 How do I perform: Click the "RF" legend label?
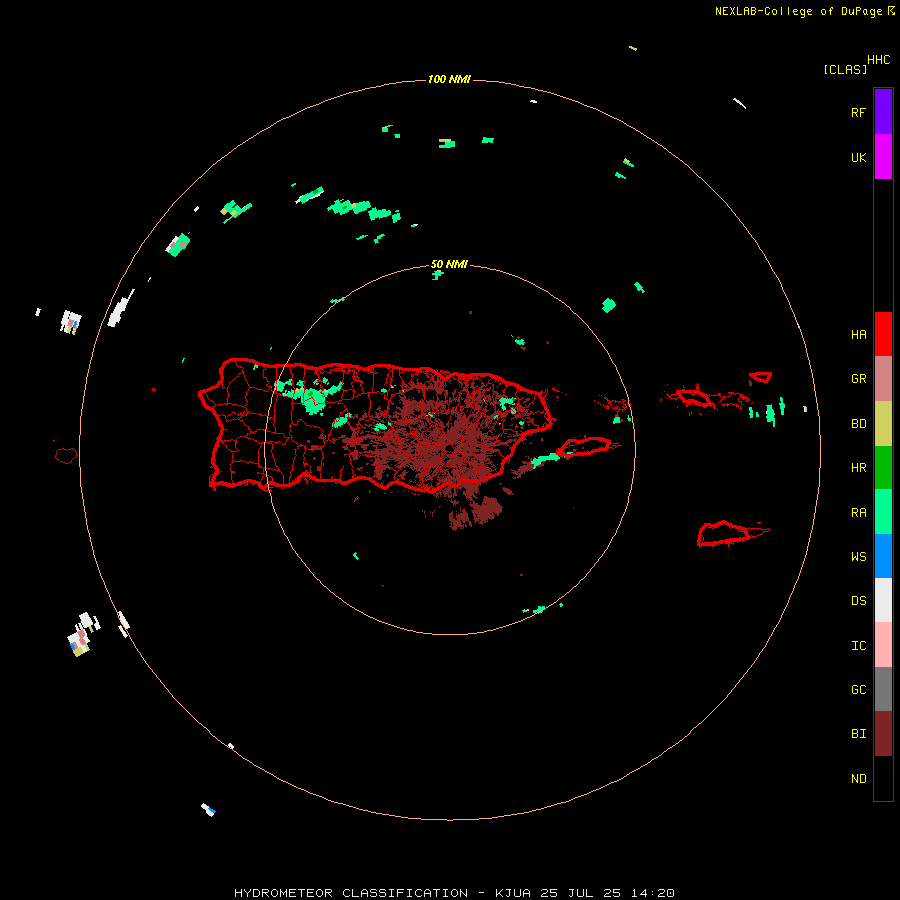[859, 113]
